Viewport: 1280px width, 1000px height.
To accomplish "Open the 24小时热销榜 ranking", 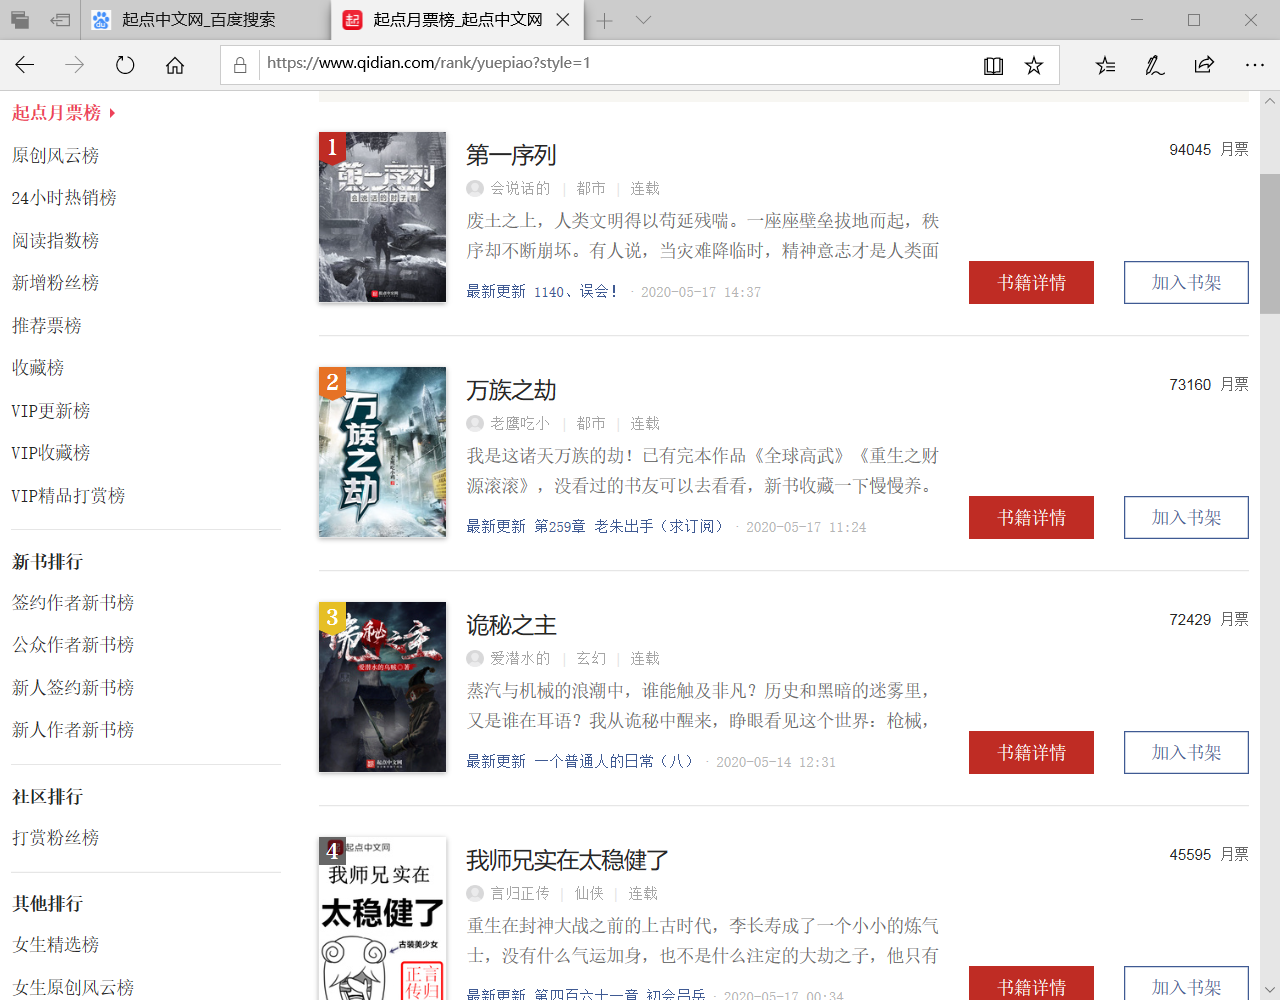I will click(x=64, y=198).
